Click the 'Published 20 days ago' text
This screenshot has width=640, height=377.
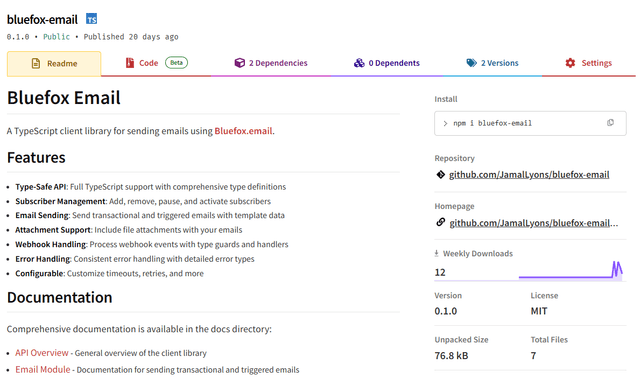tap(131, 37)
